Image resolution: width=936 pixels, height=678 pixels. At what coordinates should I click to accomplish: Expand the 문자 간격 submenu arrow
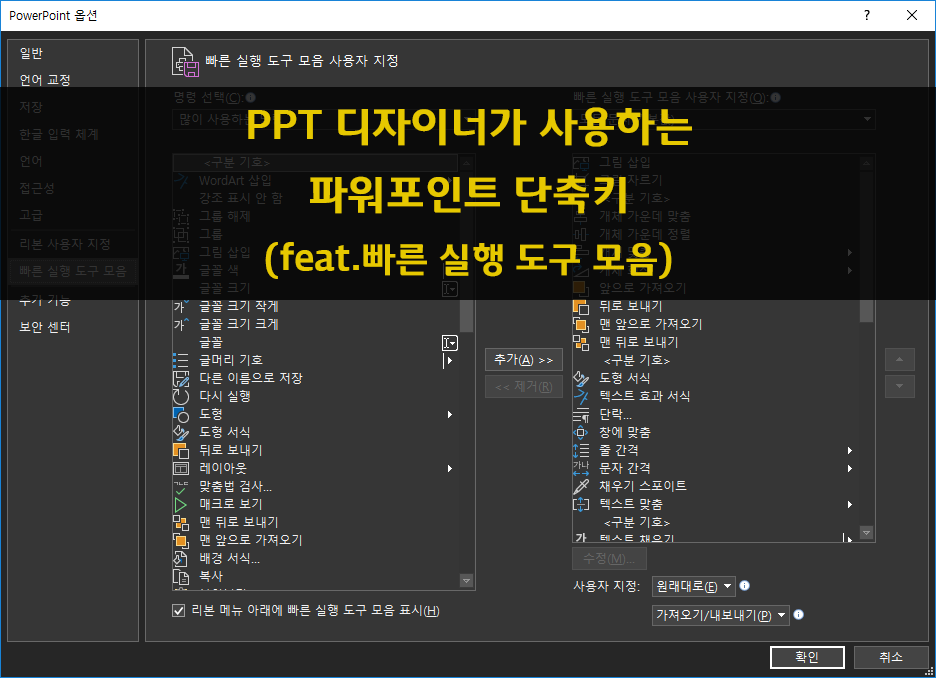click(x=849, y=469)
